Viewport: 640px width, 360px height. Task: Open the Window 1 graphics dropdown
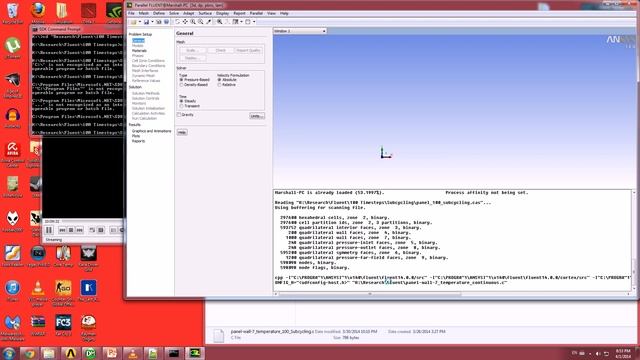pyautogui.click(x=300, y=31)
